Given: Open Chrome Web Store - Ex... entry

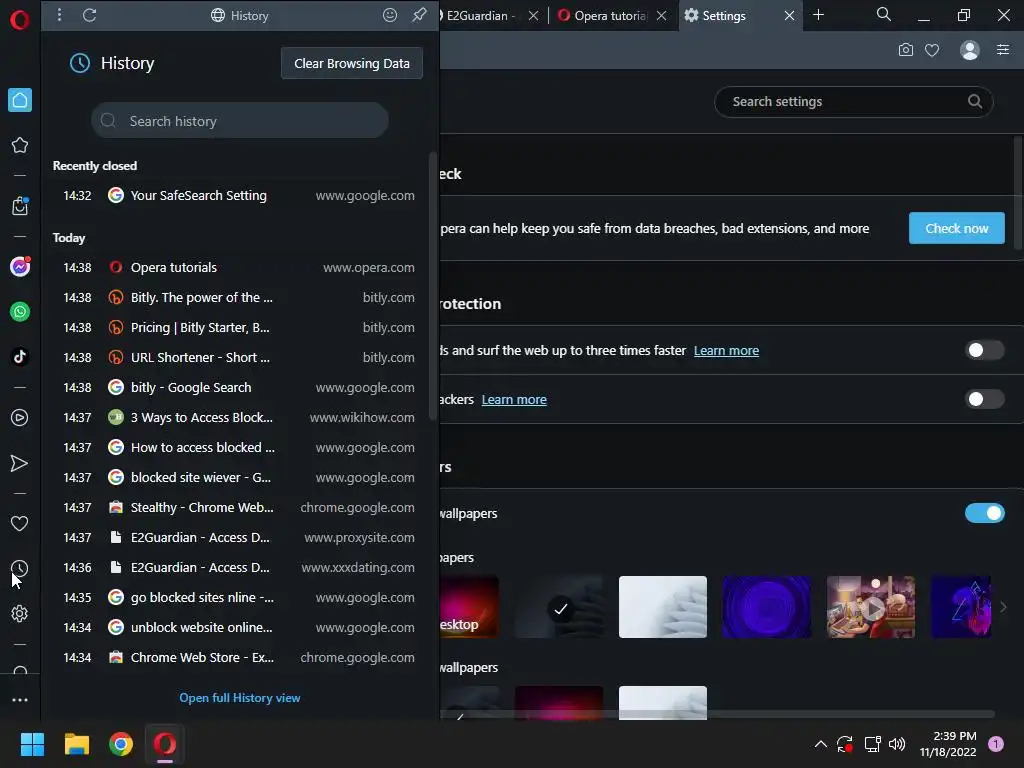Looking at the screenshot, I should (239, 658).
